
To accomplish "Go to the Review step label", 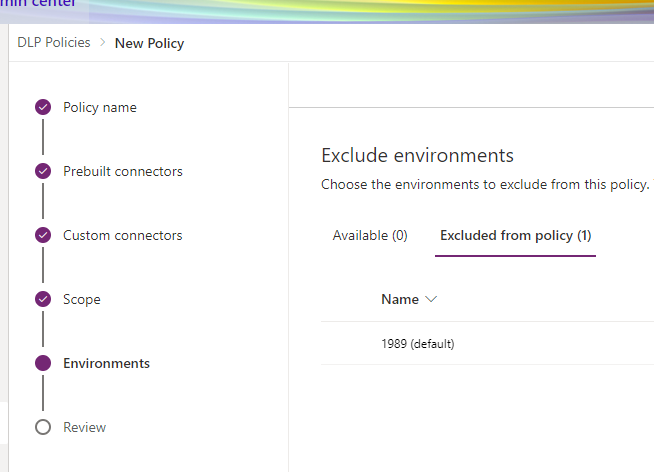I will pos(84,427).
